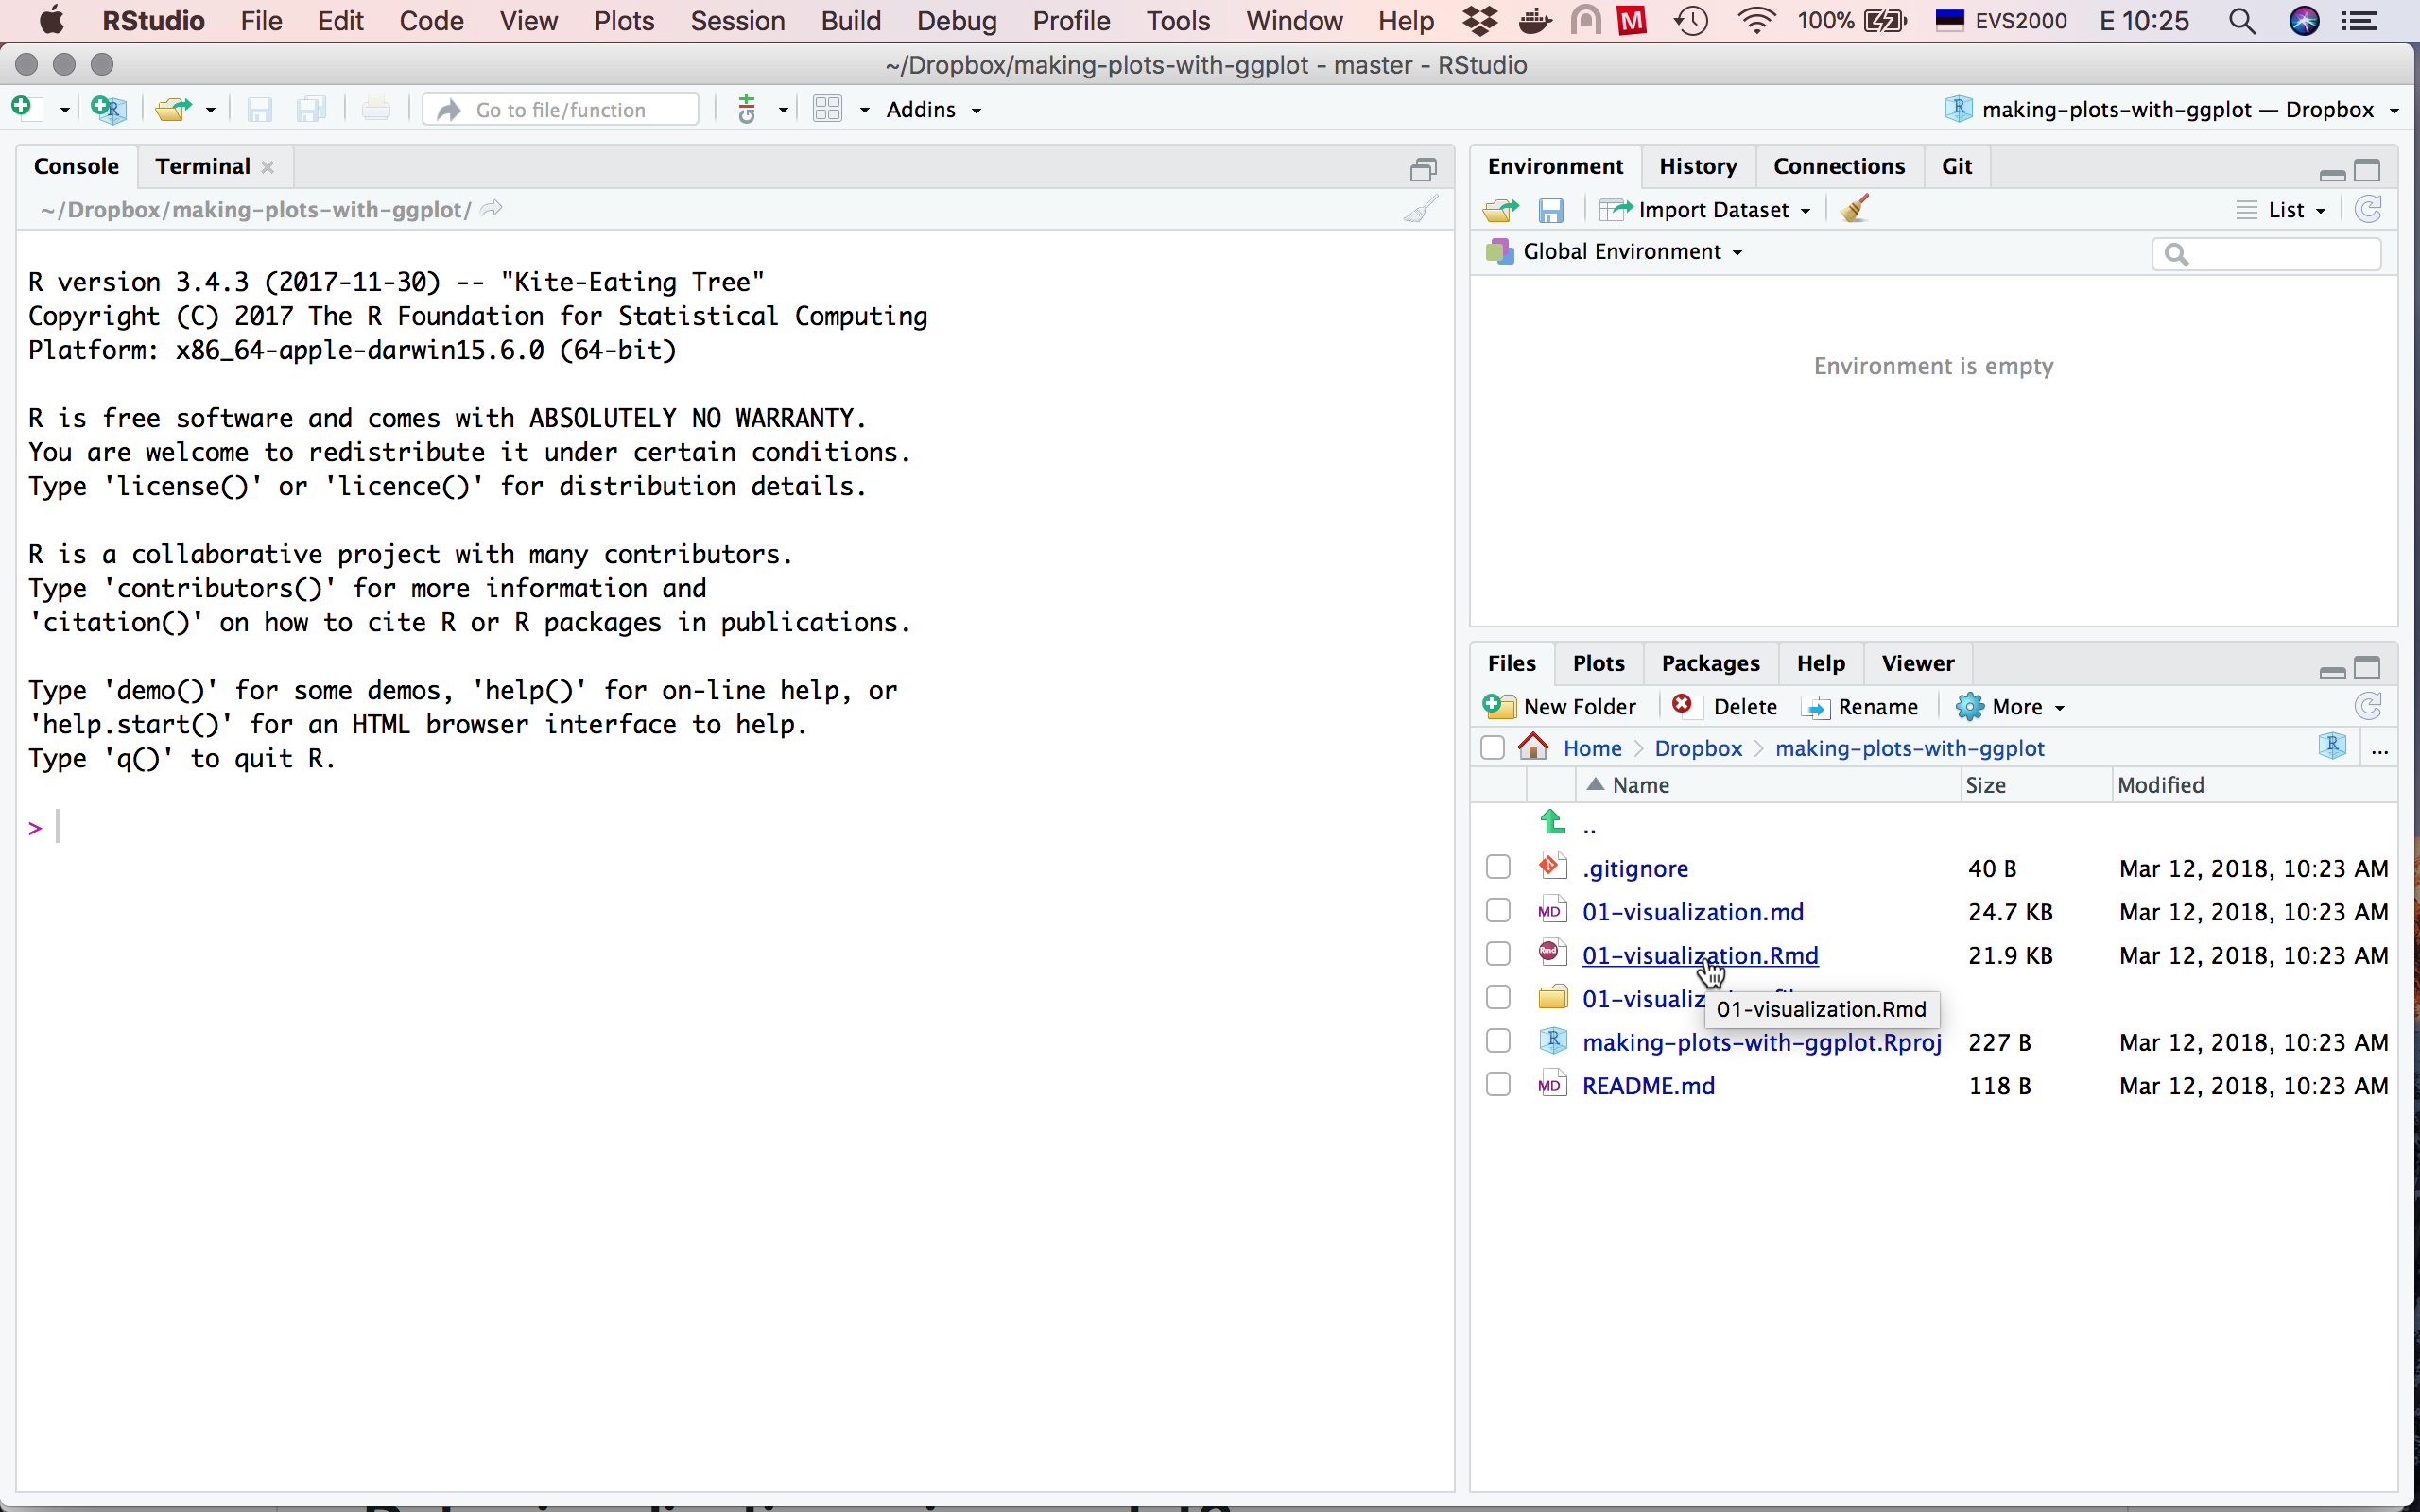Switch to the Terminal tab
The width and height of the screenshot is (2420, 1512).
[203, 166]
